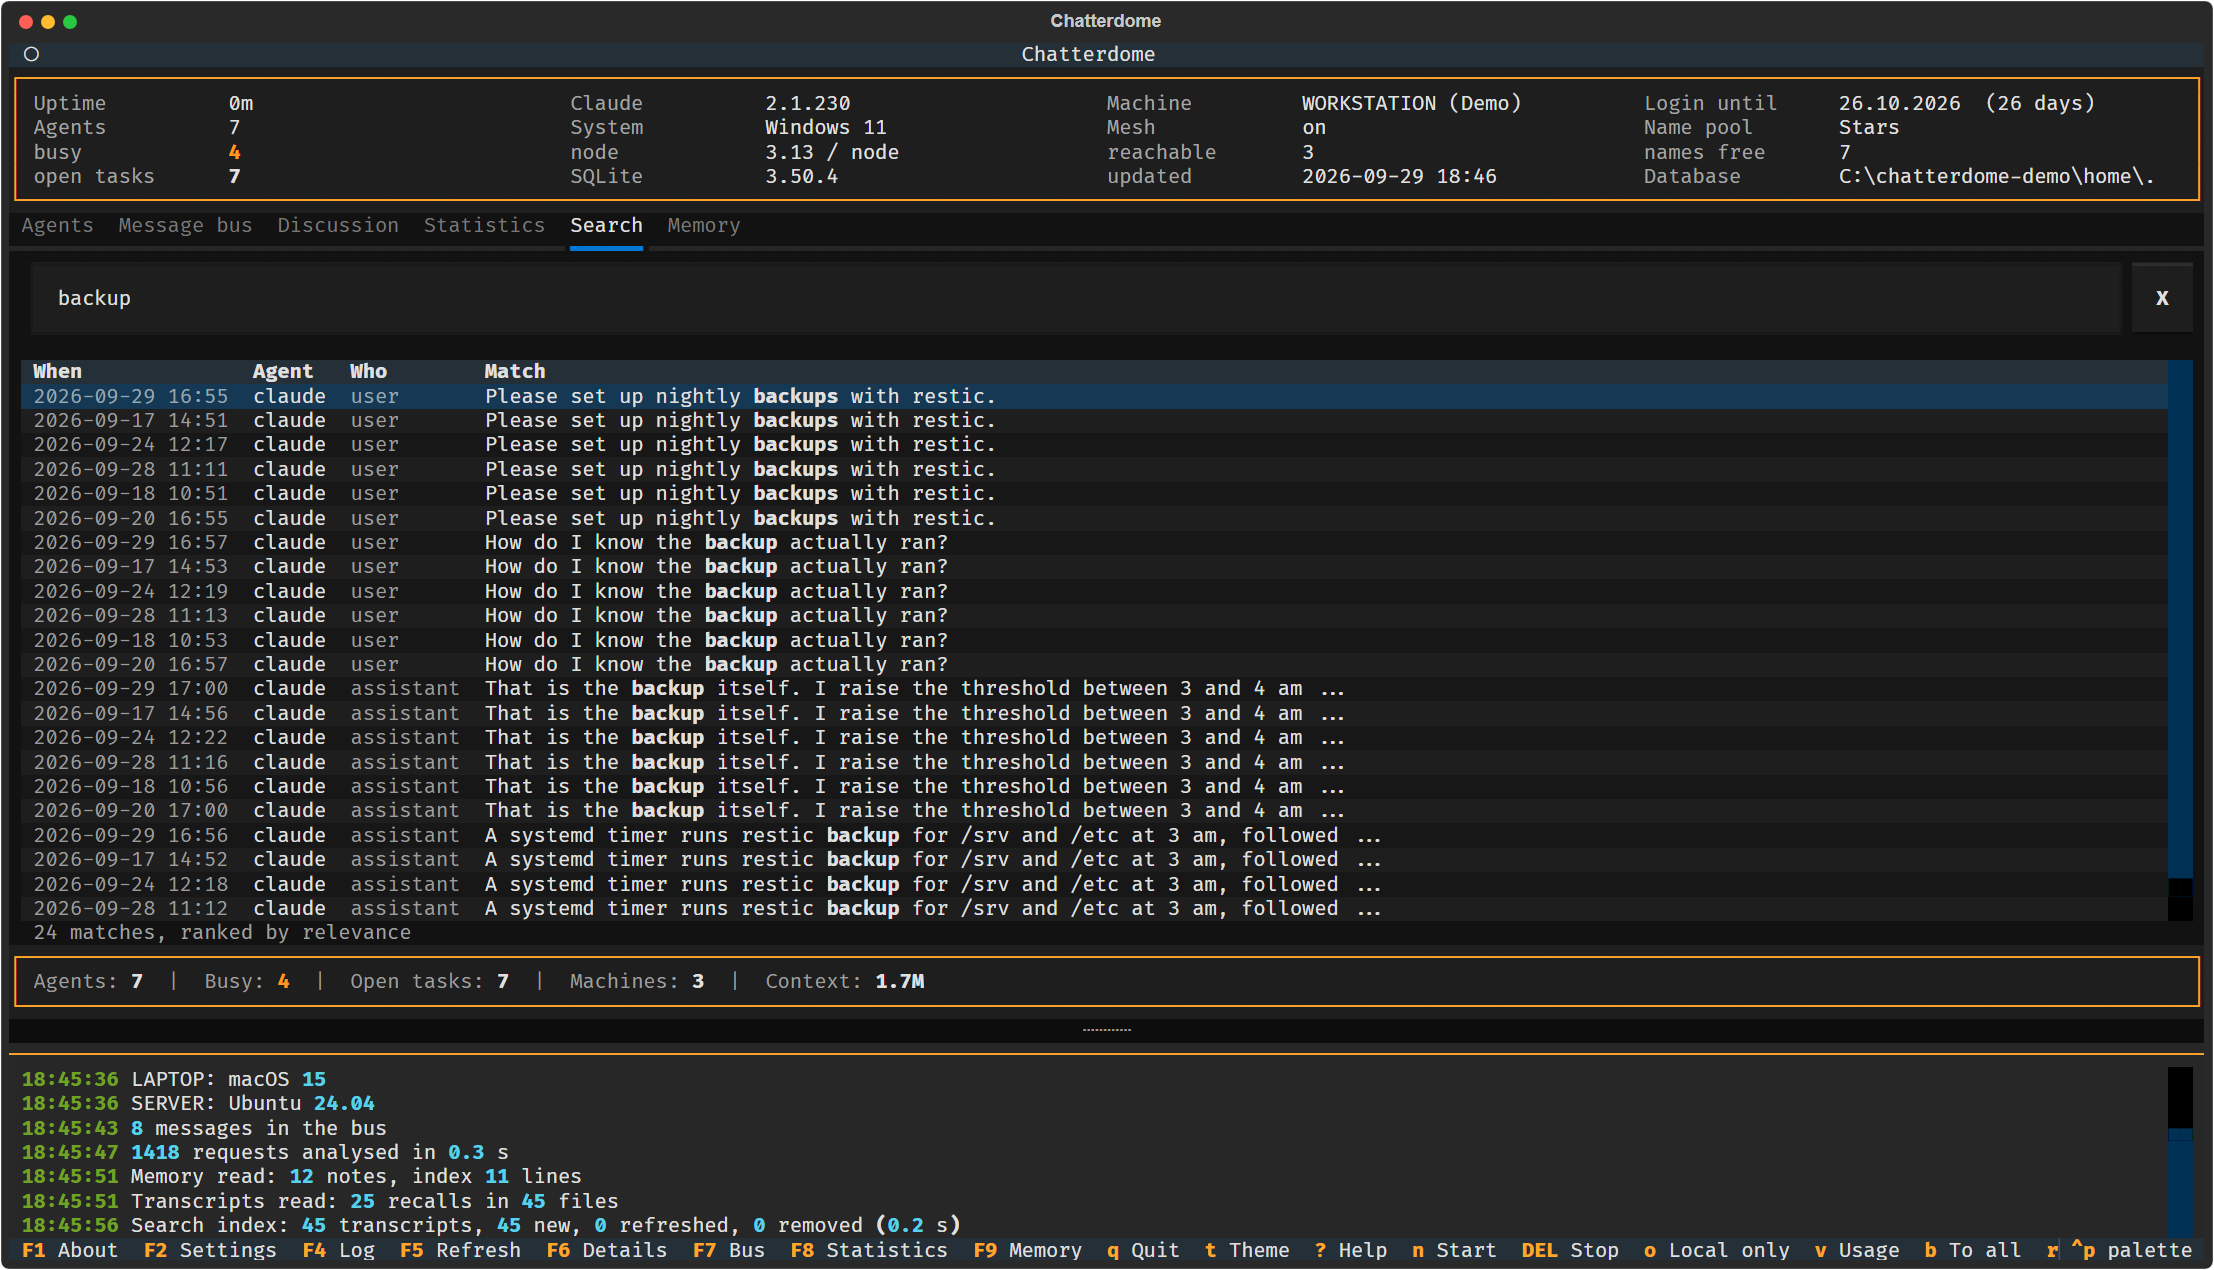Screen dimensions: 2214x1270
Task: Click q Quit in the footer
Action: (x=1142, y=1251)
